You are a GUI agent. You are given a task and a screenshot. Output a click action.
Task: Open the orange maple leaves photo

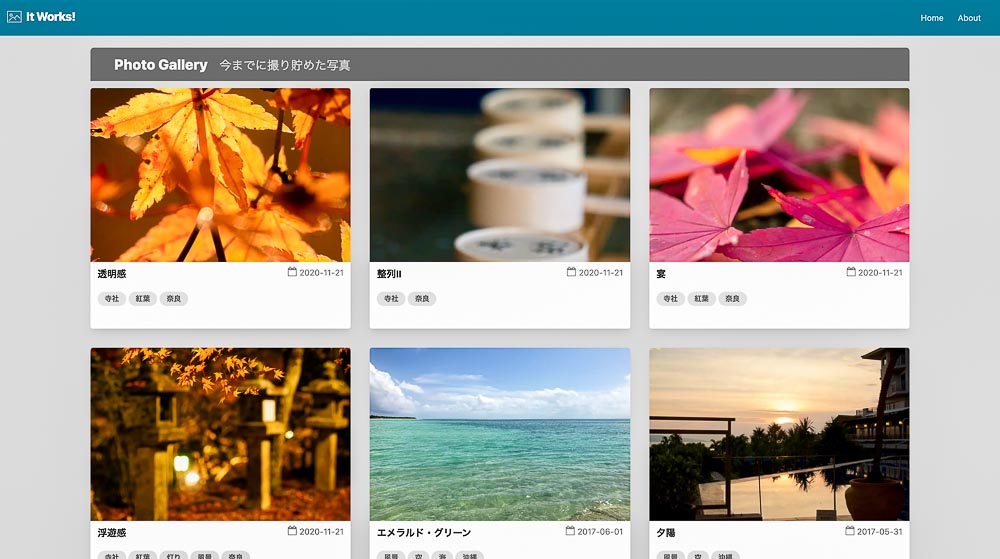click(220, 175)
